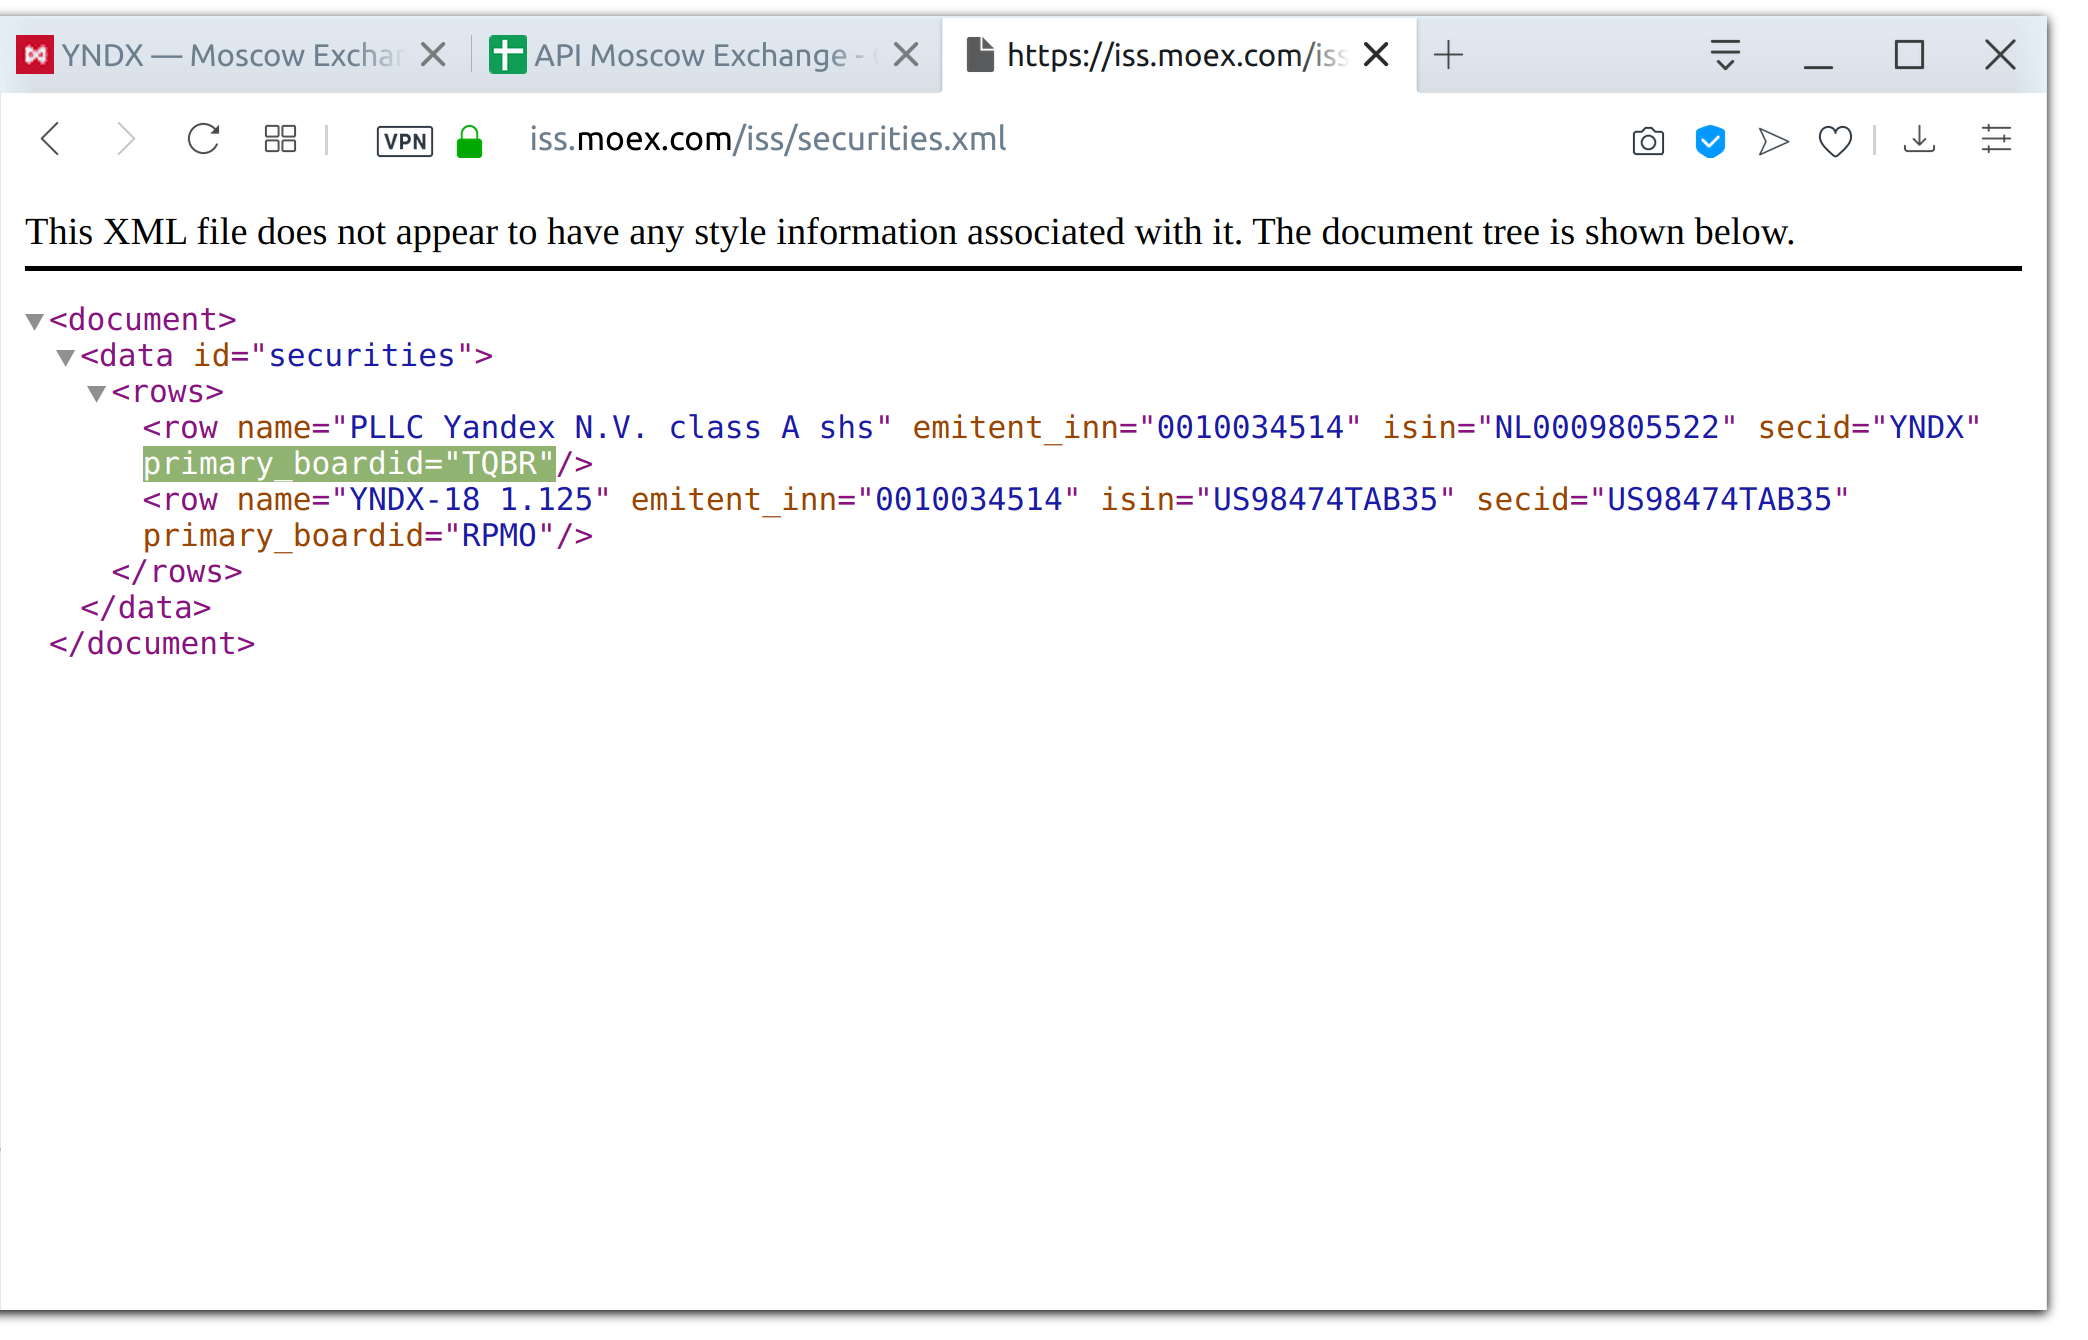Reload the page with the refresh icon
This screenshot has width=2088, height=1340.
pyautogui.click(x=203, y=139)
